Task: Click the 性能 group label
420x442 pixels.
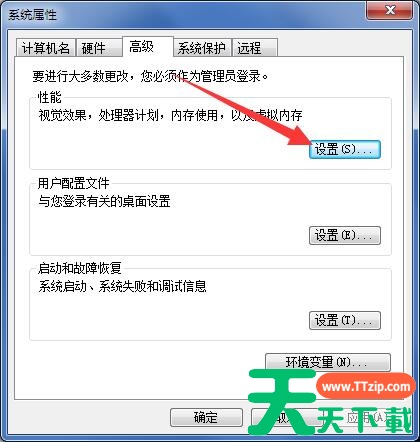Action: [50, 97]
